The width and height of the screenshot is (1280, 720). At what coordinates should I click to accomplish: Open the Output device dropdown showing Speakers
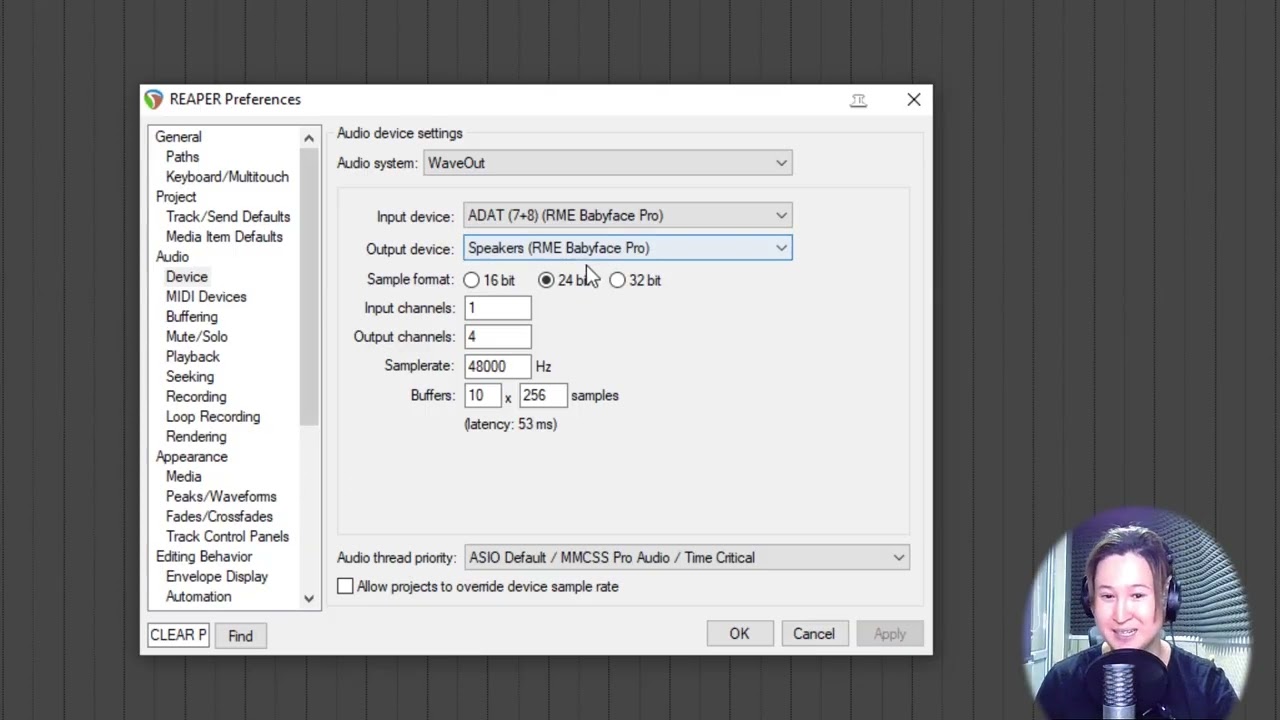pos(628,248)
